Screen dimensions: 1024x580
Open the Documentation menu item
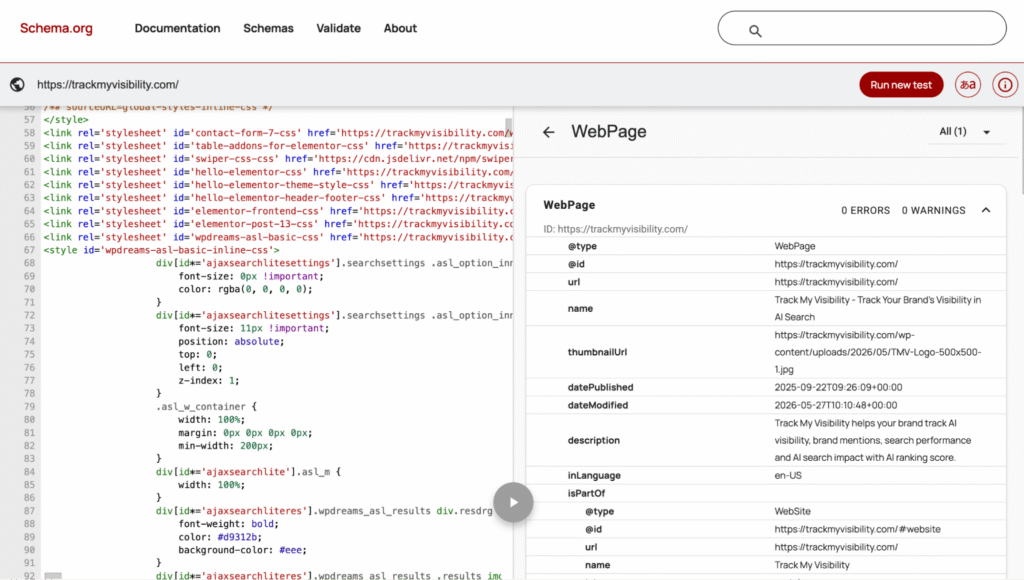click(177, 28)
